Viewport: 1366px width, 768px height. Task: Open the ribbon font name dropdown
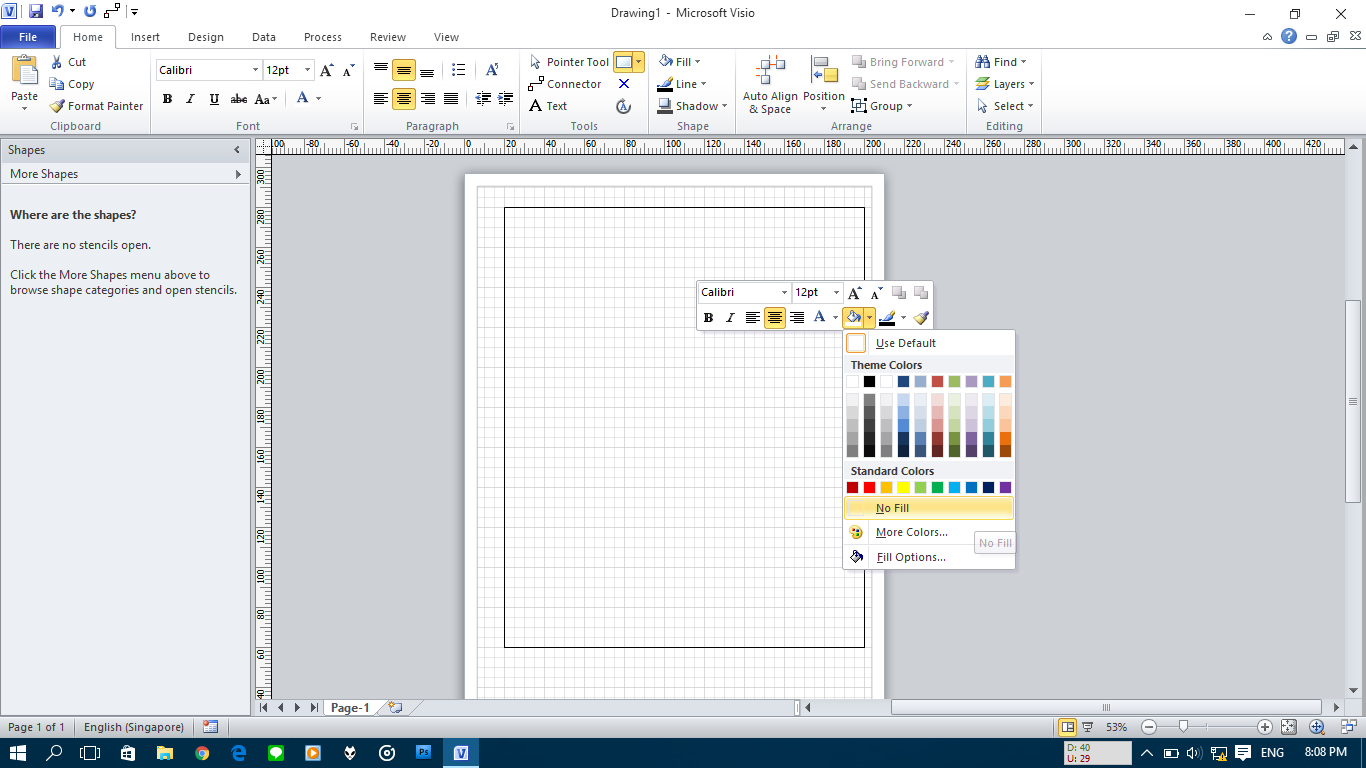pos(254,70)
